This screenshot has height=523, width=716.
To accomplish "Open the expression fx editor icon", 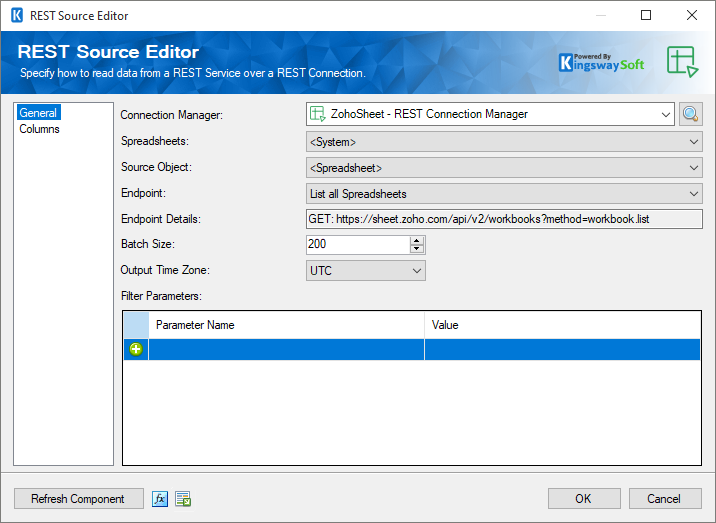I will [160, 499].
